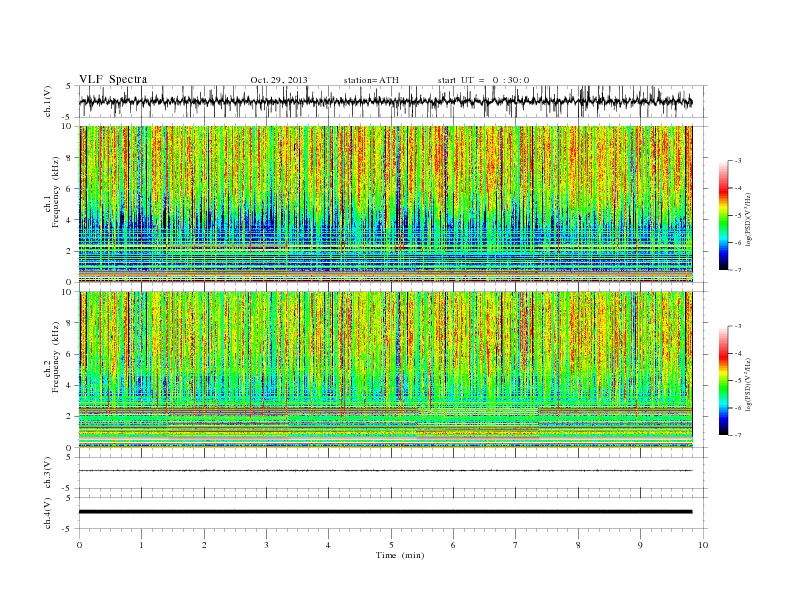Viewport: 792px width, 612px height.
Task: Click the ch.3 flat voltage trace
Action: [x=385, y=471]
